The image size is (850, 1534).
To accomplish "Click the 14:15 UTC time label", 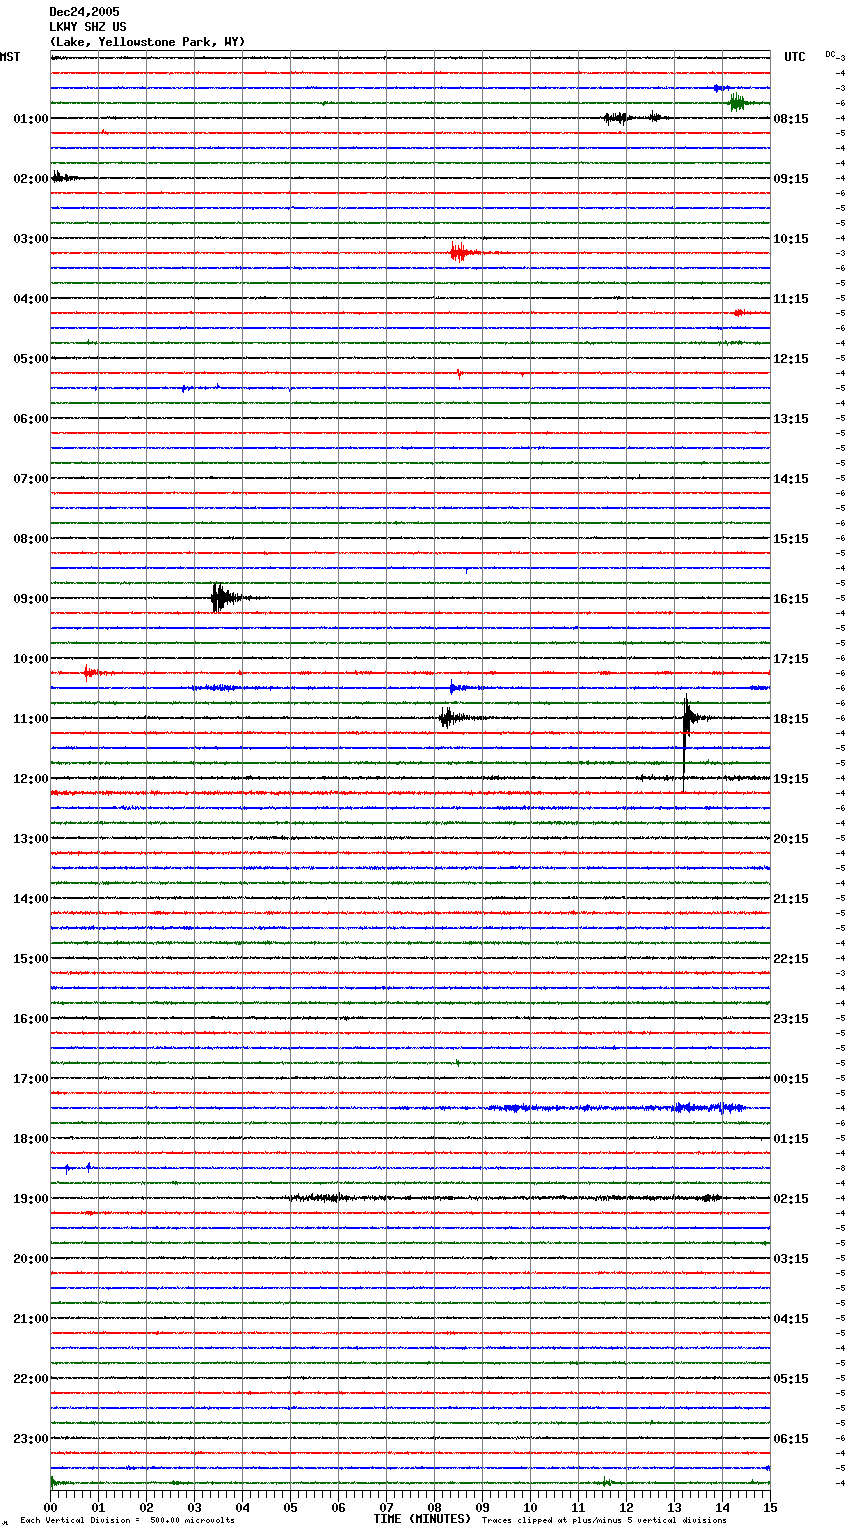I will point(791,479).
